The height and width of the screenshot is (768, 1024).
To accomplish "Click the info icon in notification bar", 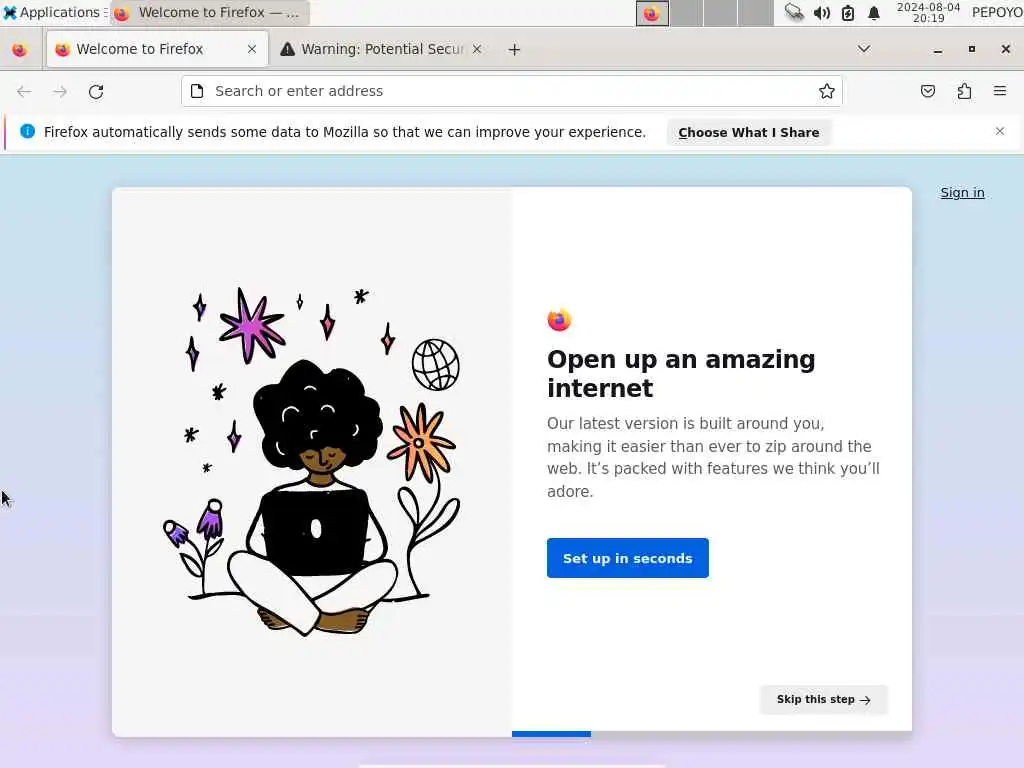I will [x=27, y=131].
